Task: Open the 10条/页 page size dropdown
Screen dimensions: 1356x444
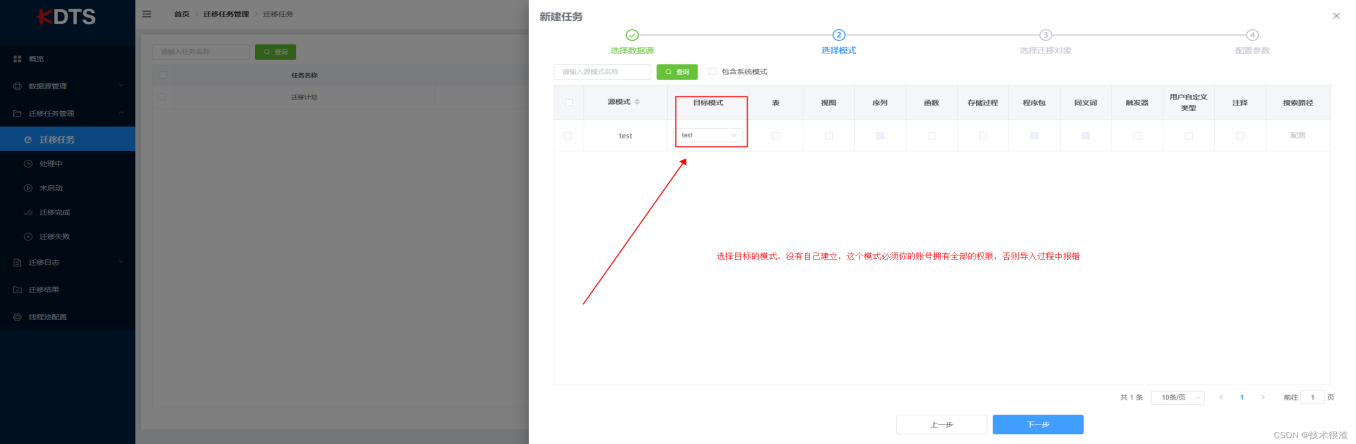Action: click(x=1178, y=397)
